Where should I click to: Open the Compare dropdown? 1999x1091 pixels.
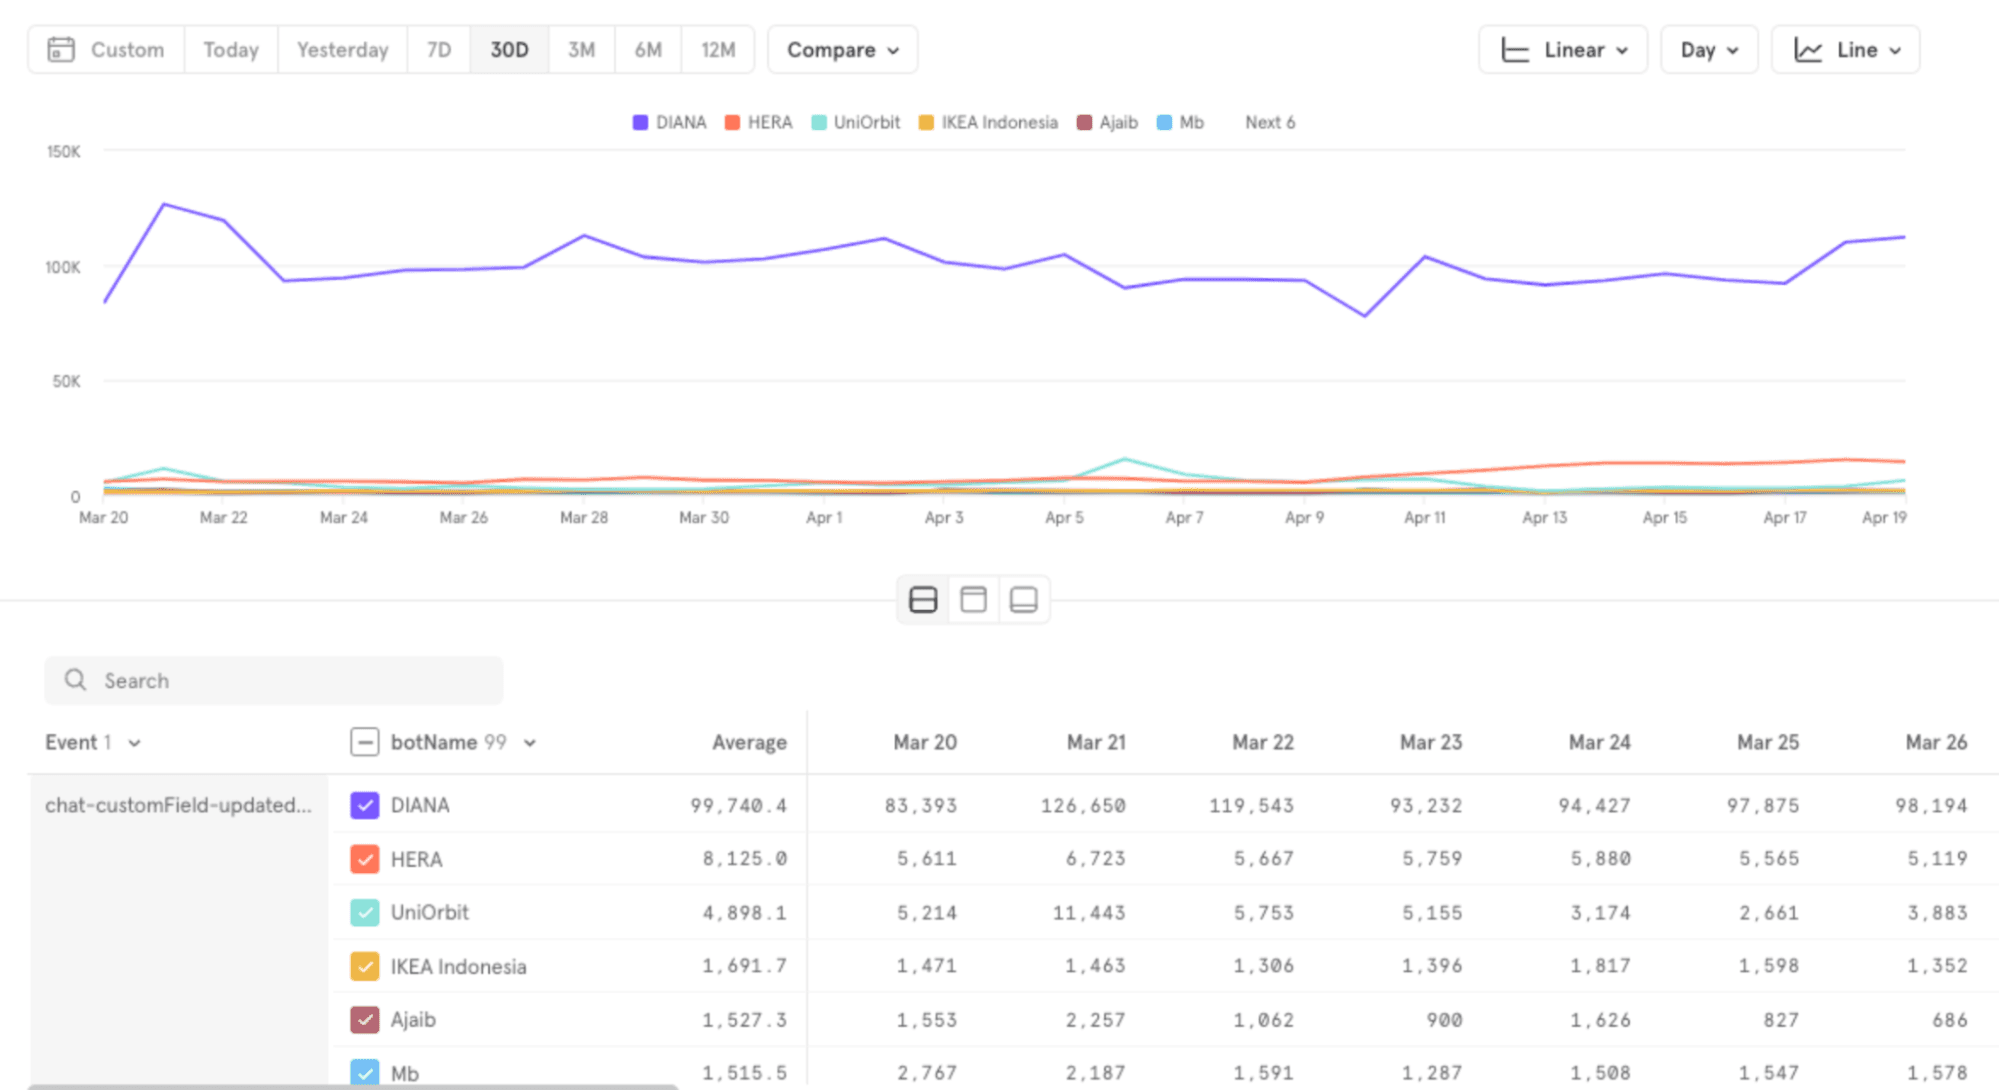(842, 50)
